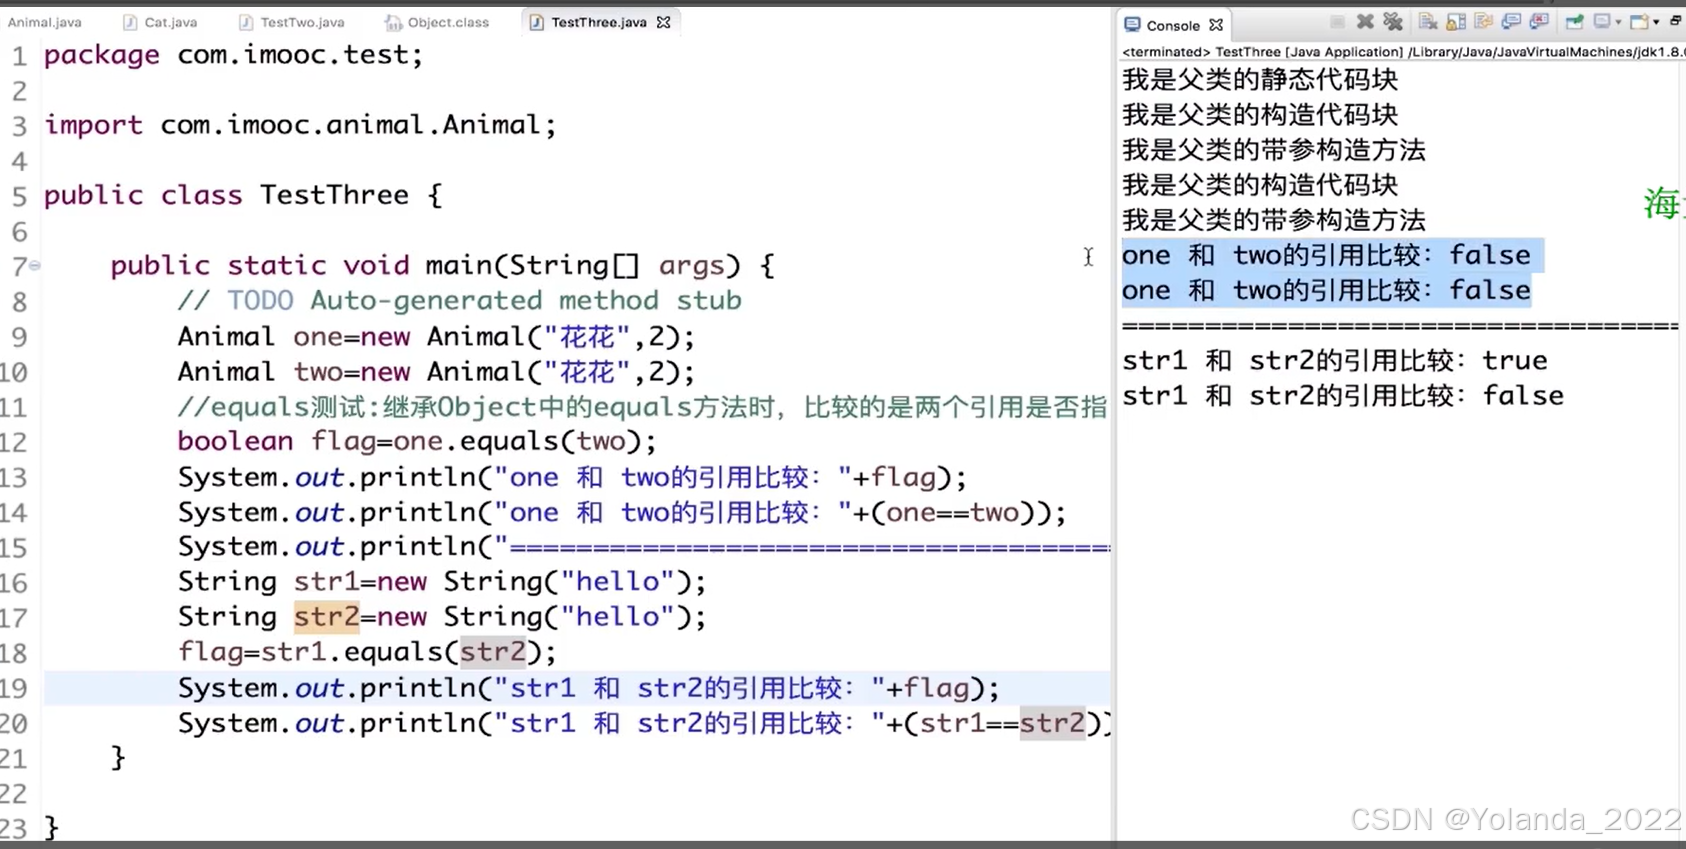
Task: Minimize the Console view panel
Action: coord(1675,20)
